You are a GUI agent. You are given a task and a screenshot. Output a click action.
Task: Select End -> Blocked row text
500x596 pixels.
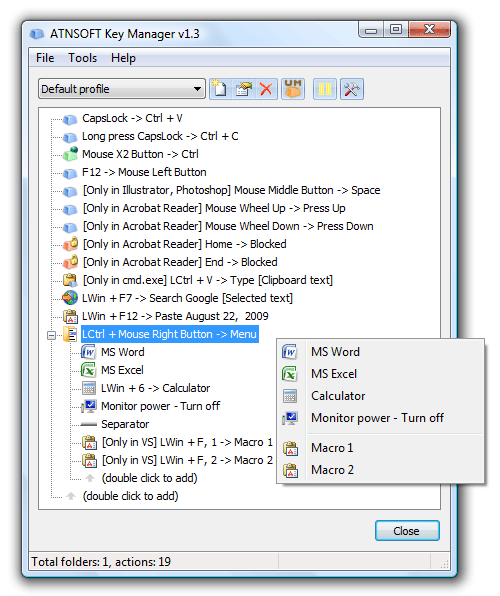(x=180, y=262)
